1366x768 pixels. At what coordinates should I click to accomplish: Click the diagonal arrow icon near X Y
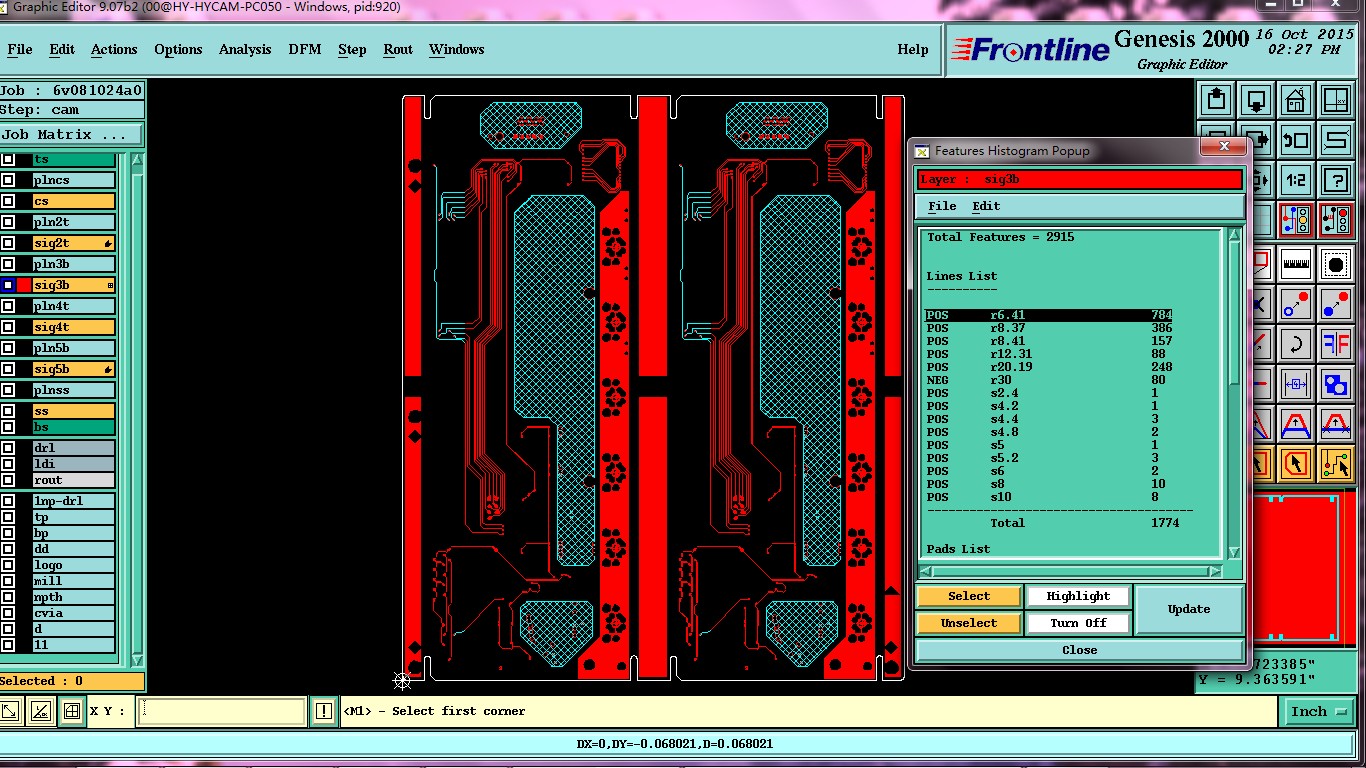(x=10, y=711)
